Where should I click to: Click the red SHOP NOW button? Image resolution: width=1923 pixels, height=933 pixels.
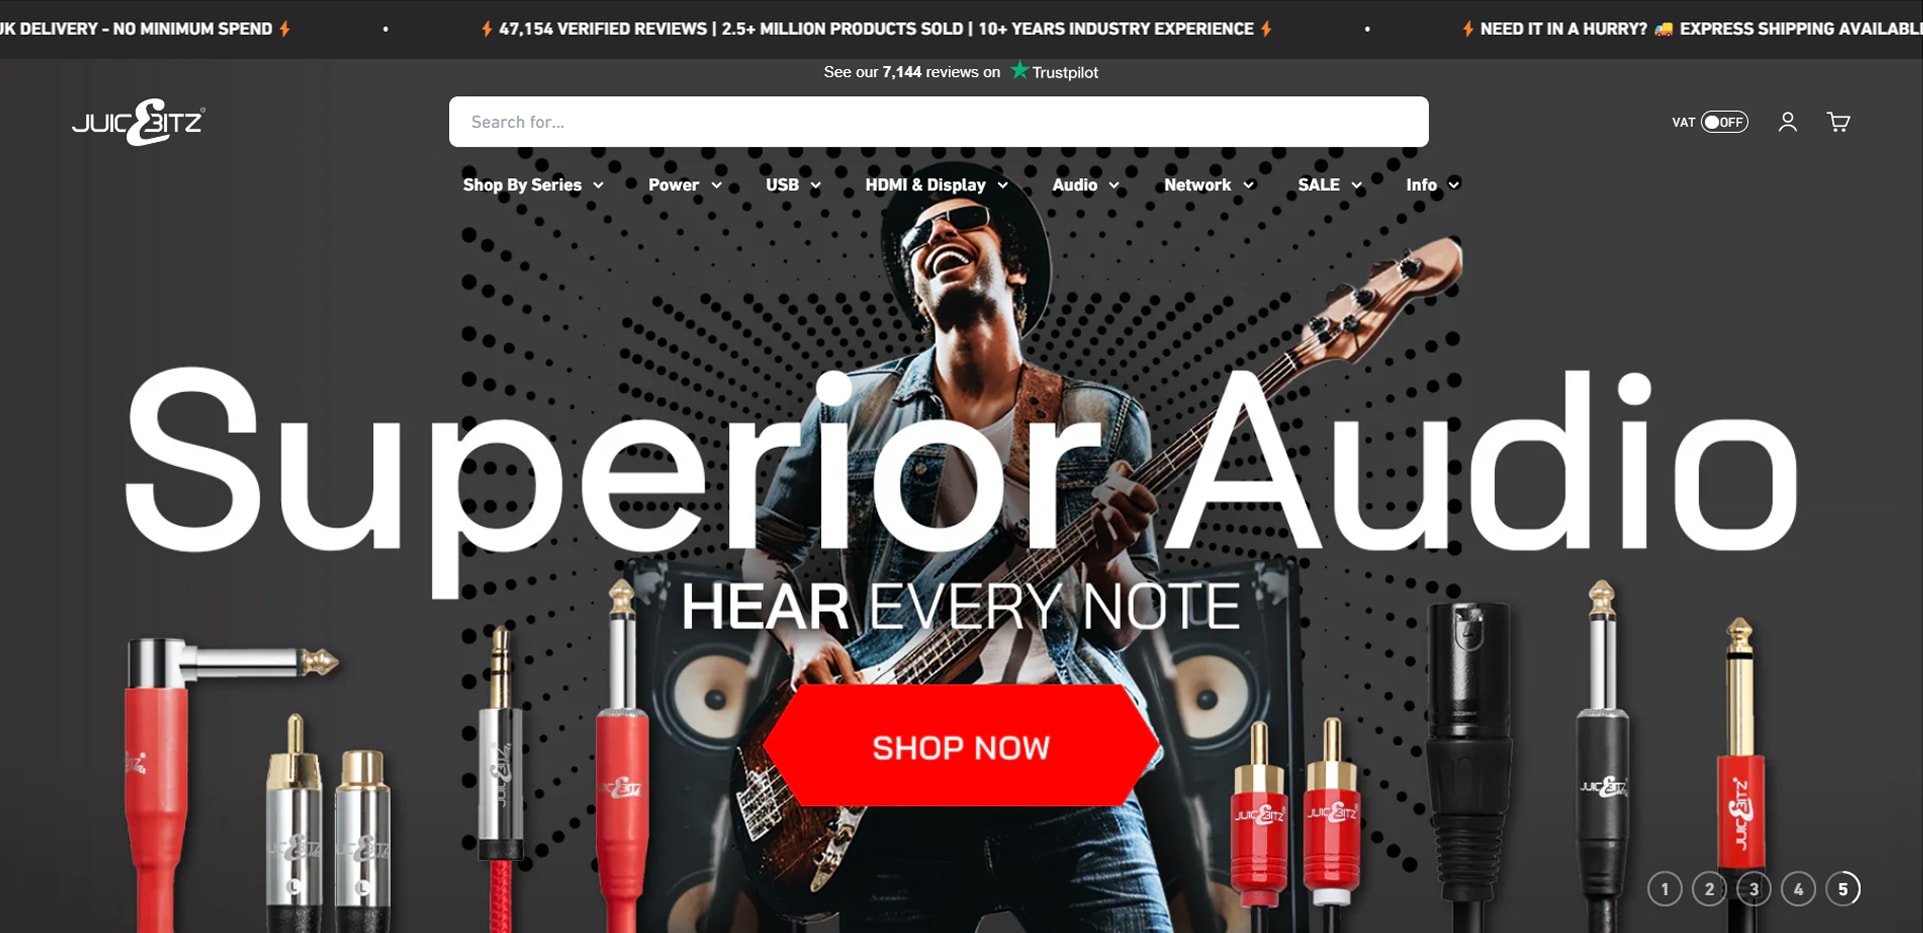tap(961, 746)
